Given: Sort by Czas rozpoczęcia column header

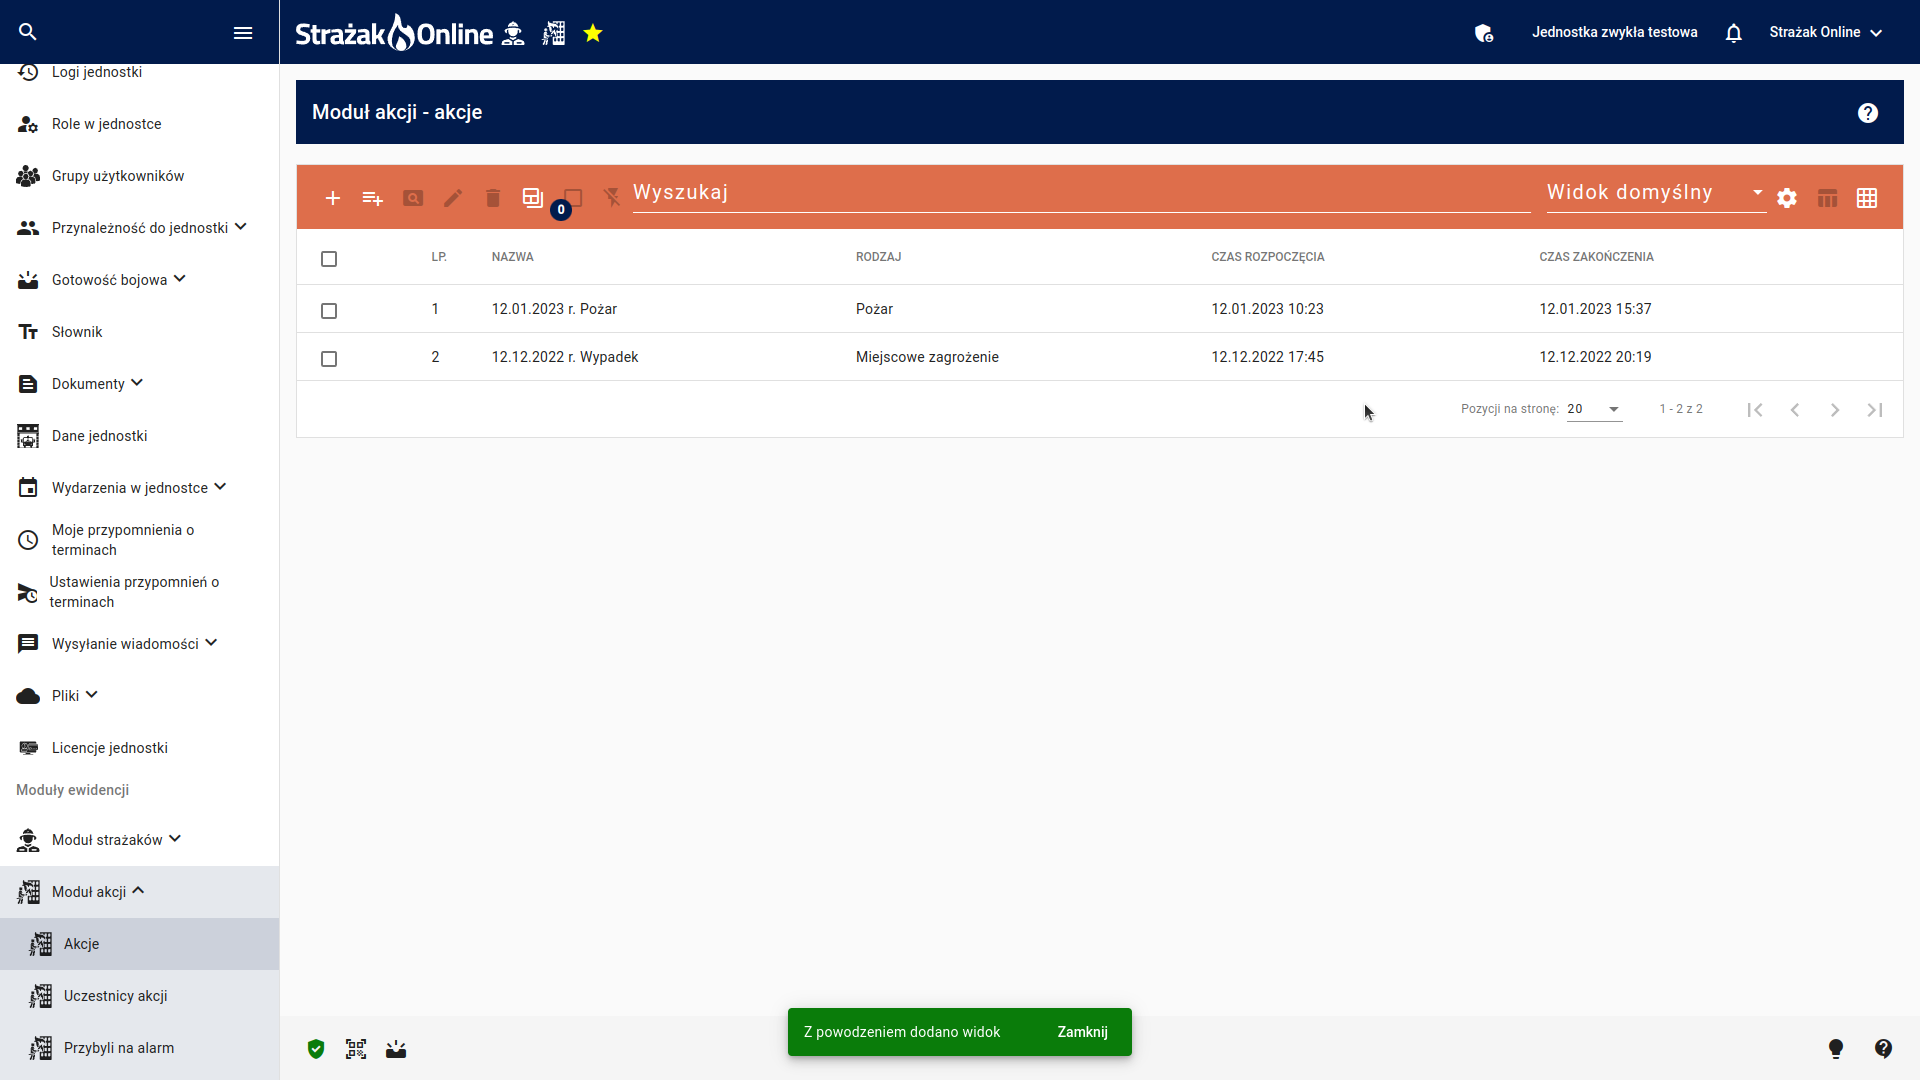Looking at the screenshot, I should (1267, 257).
